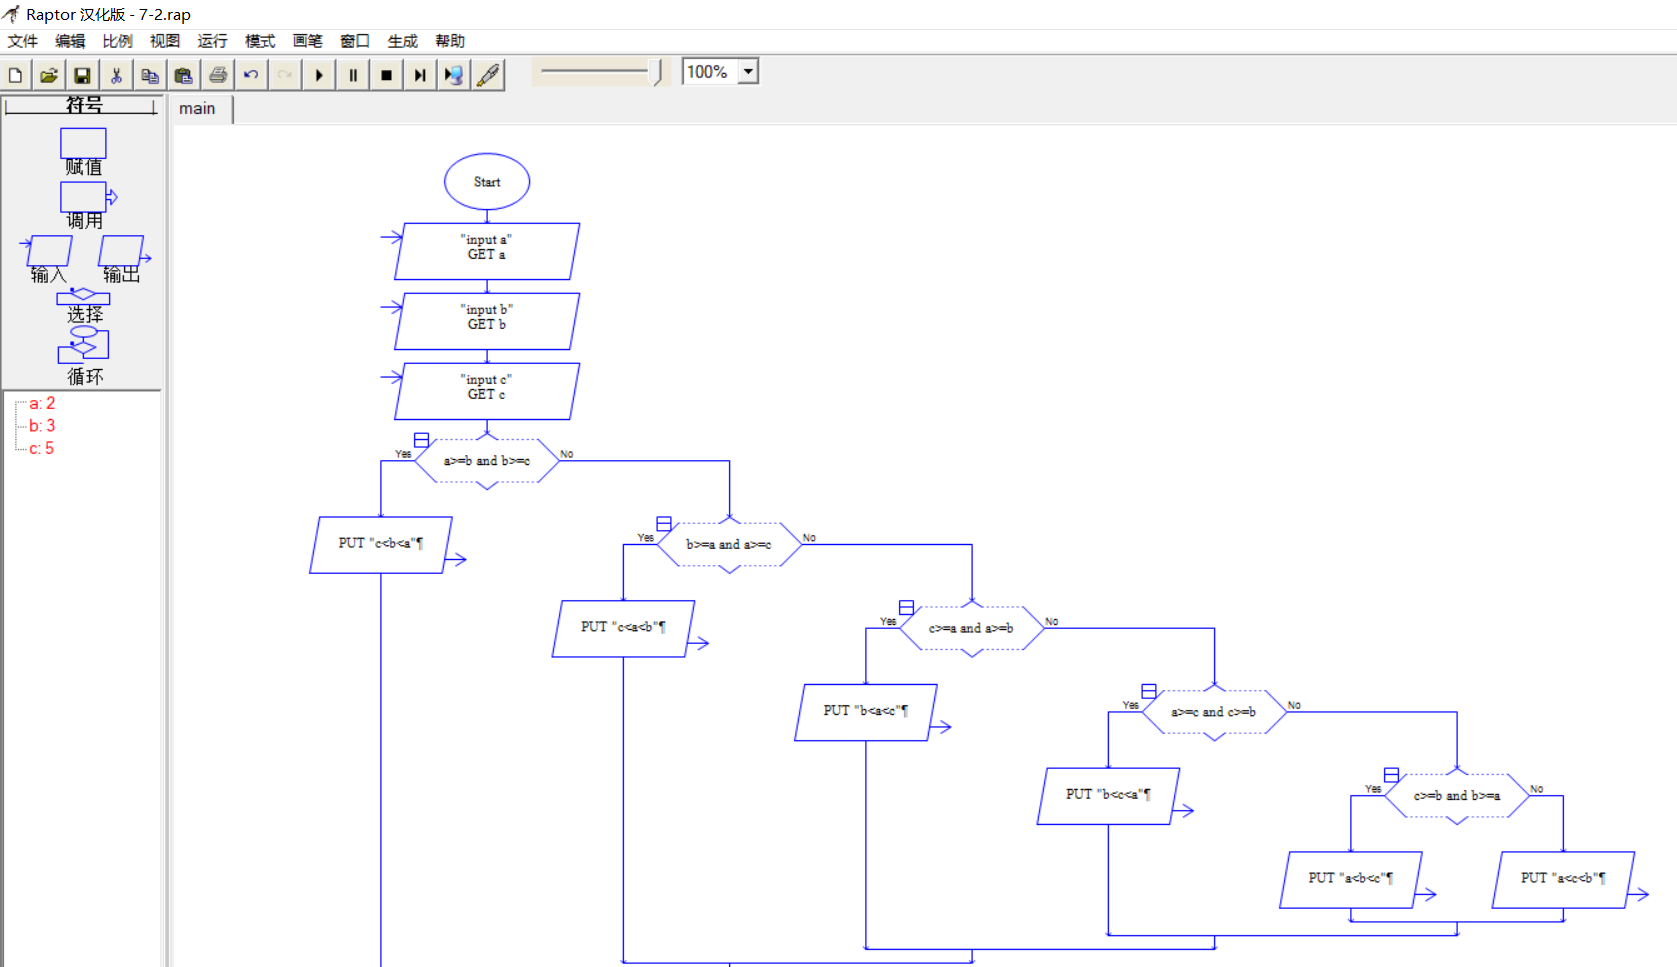The image size is (1677, 967).
Task: Select the PUT "a<b<c" output box
Action: click(1351, 879)
